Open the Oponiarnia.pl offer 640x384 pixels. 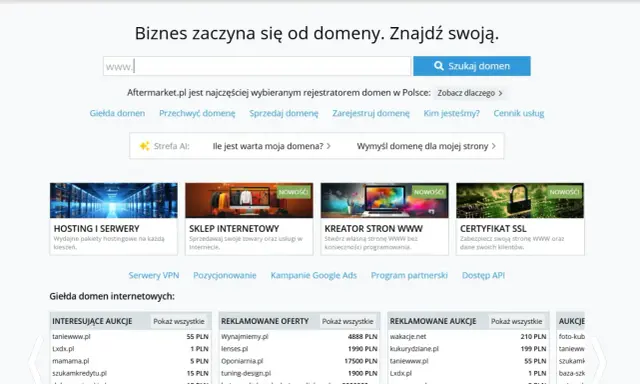pyautogui.click(x=242, y=361)
